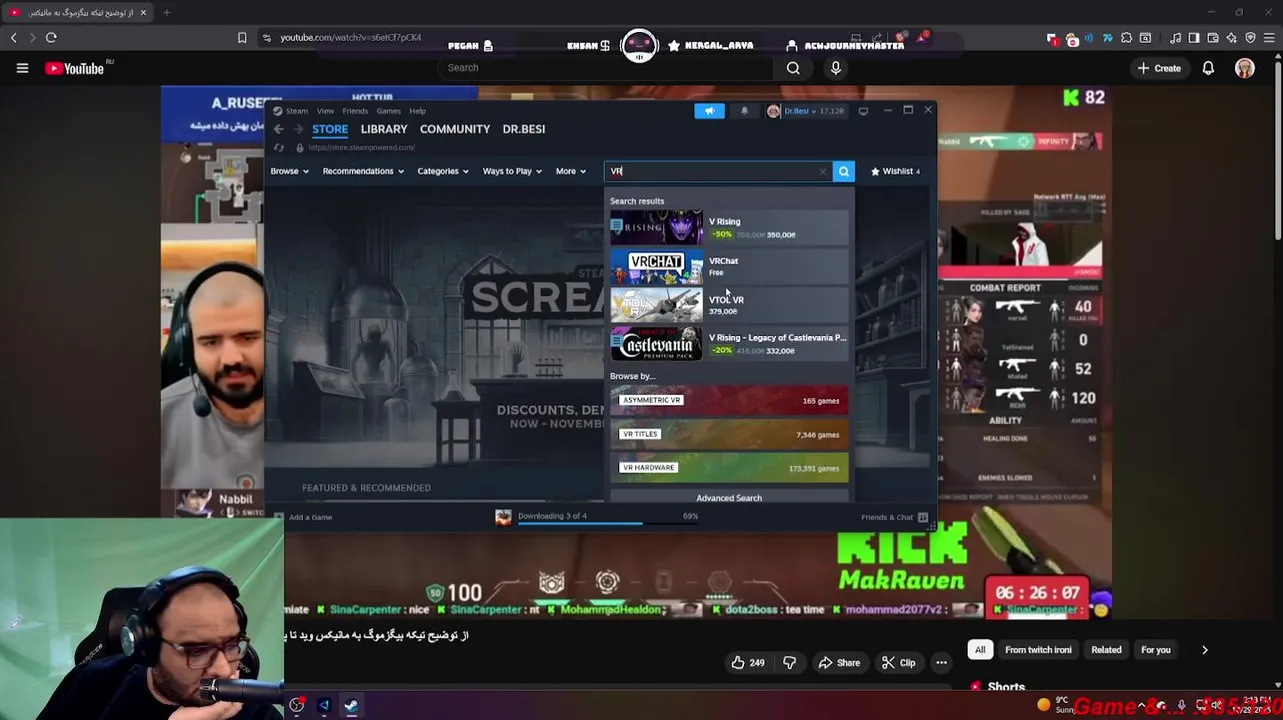This screenshot has width=1283, height=720.
Task: Click Steam Big Picture monitor icon
Action: pyautogui.click(x=863, y=111)
